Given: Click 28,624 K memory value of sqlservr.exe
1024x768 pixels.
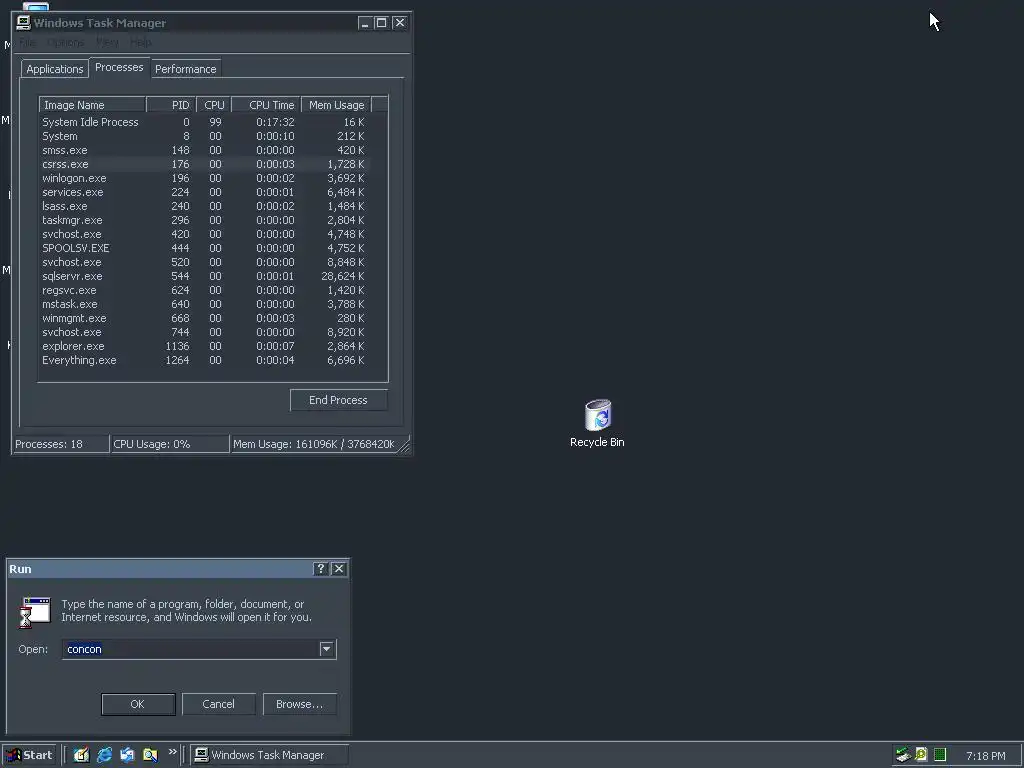Looking at the screenshot, I should coord(342,276).
